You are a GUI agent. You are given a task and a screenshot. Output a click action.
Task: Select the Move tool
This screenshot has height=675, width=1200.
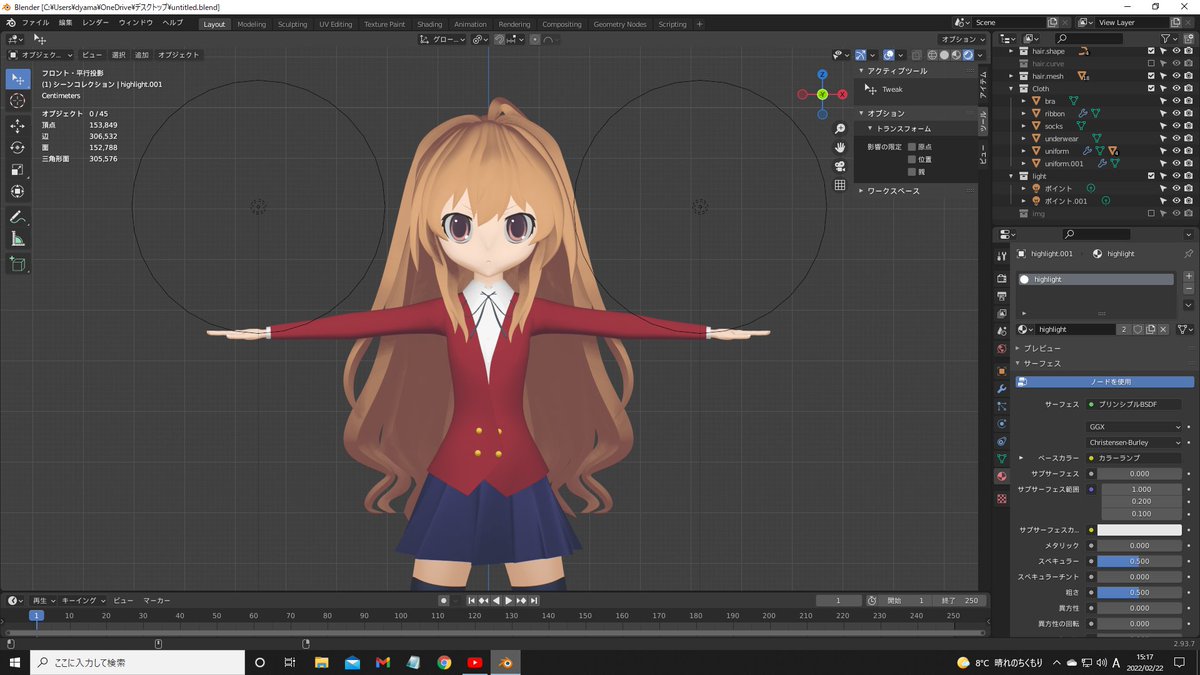click(x=17, y=126)
